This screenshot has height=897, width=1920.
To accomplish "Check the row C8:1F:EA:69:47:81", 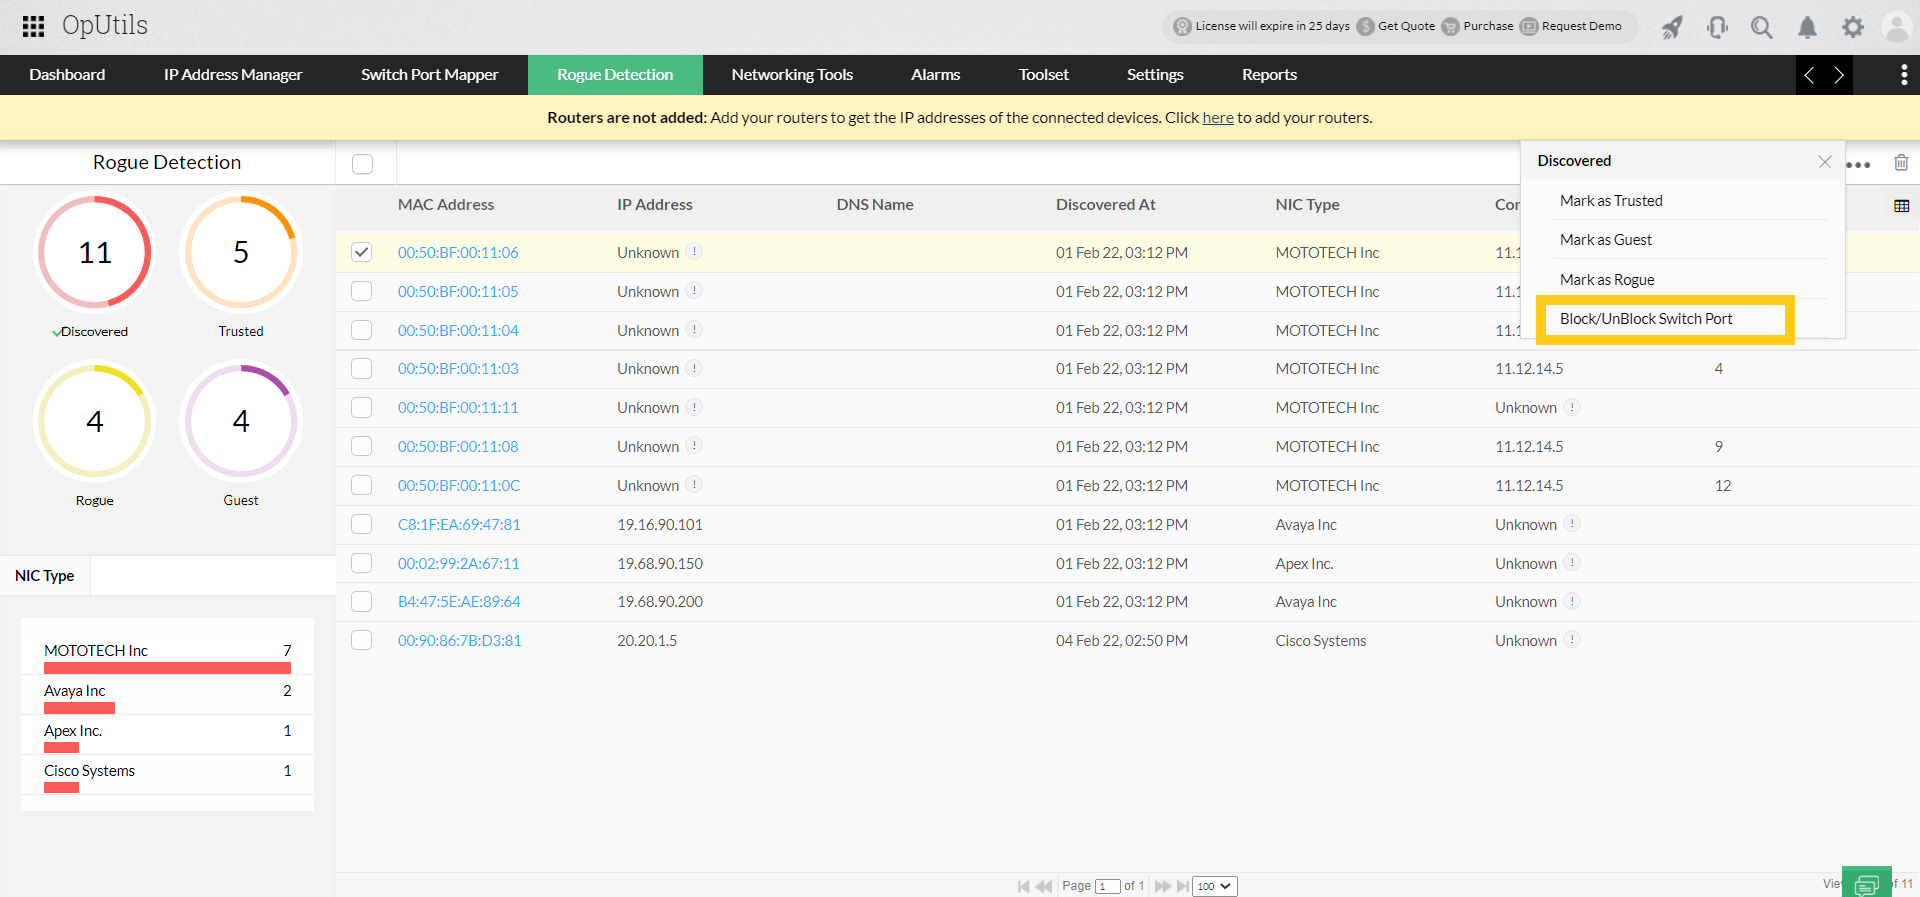I will pos(362,524).
